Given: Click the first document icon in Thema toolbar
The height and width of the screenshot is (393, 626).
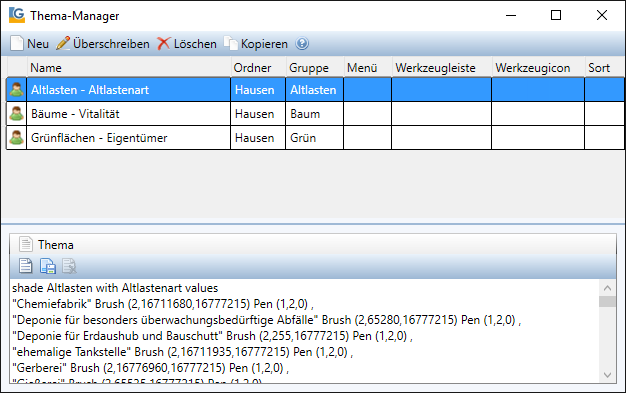Looking at the screenshot, I should (26, 266).
